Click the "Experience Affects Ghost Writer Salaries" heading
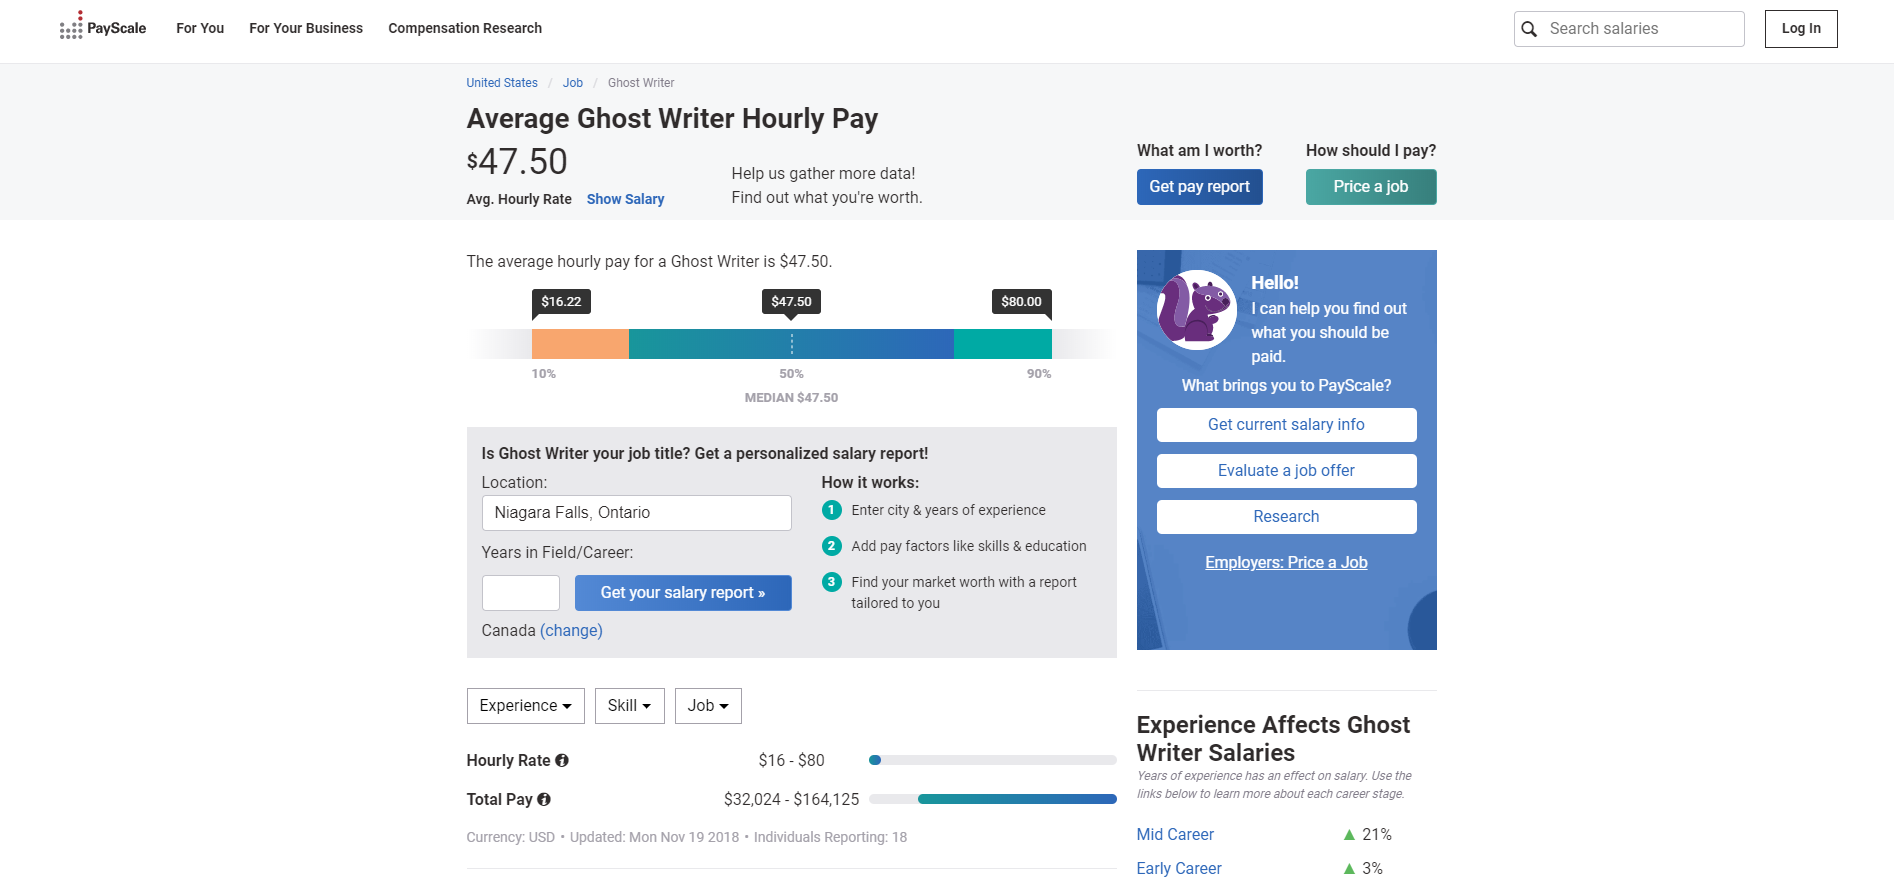This screenshot has height=887, width=1894. [x=1273, y=739]
